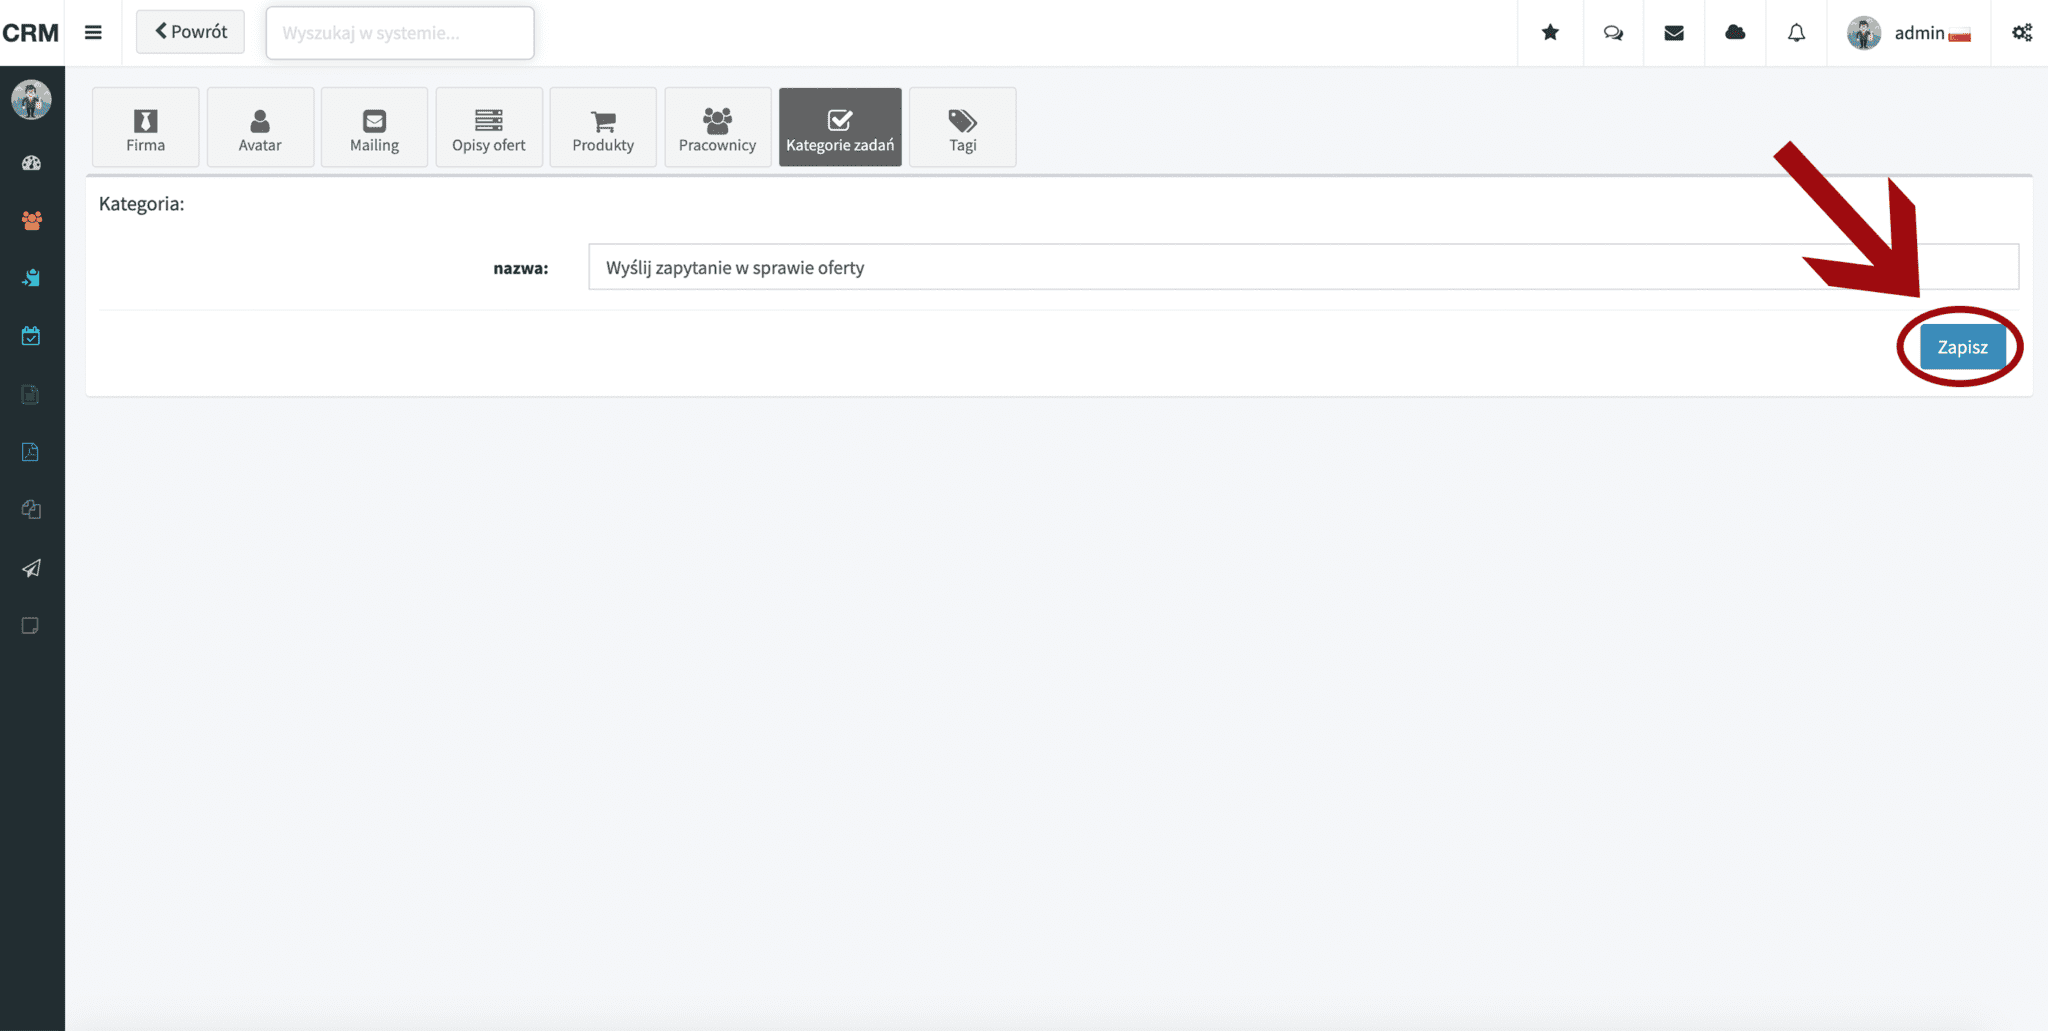This screenshot has height=1031, width=2048.
Task: Open the settings gears icon
Action: tap(2022, 33)
